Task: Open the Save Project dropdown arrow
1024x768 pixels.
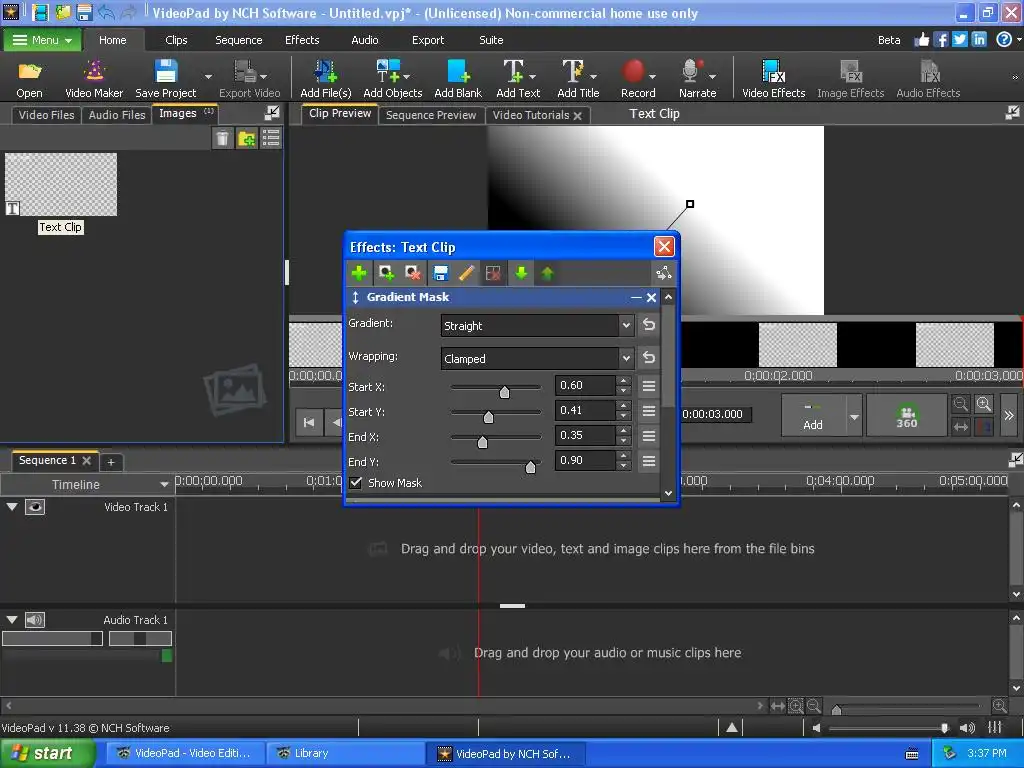Action: 208,77
